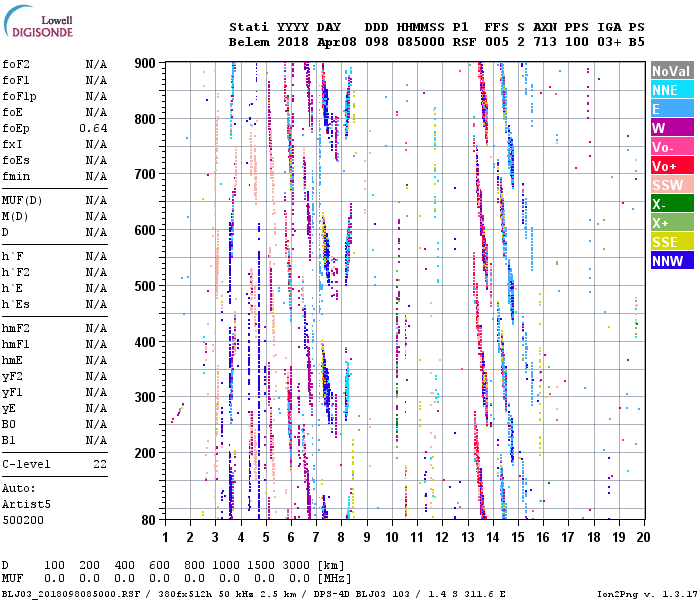Select the W purple legend swatch

[x=672, y=128]
